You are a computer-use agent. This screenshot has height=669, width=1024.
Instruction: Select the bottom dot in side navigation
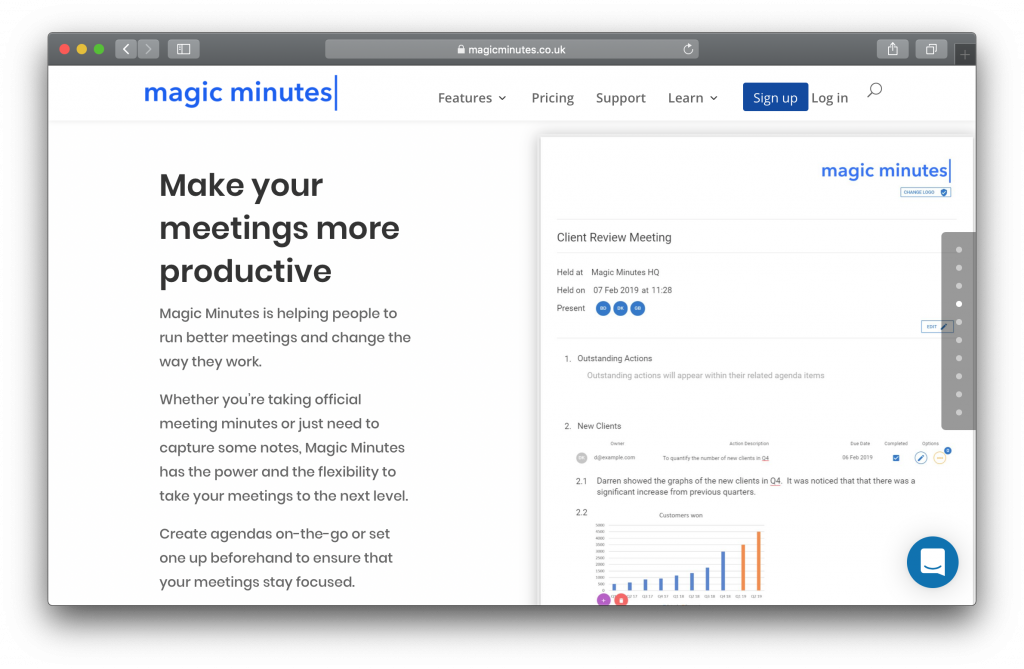point(959,412)
